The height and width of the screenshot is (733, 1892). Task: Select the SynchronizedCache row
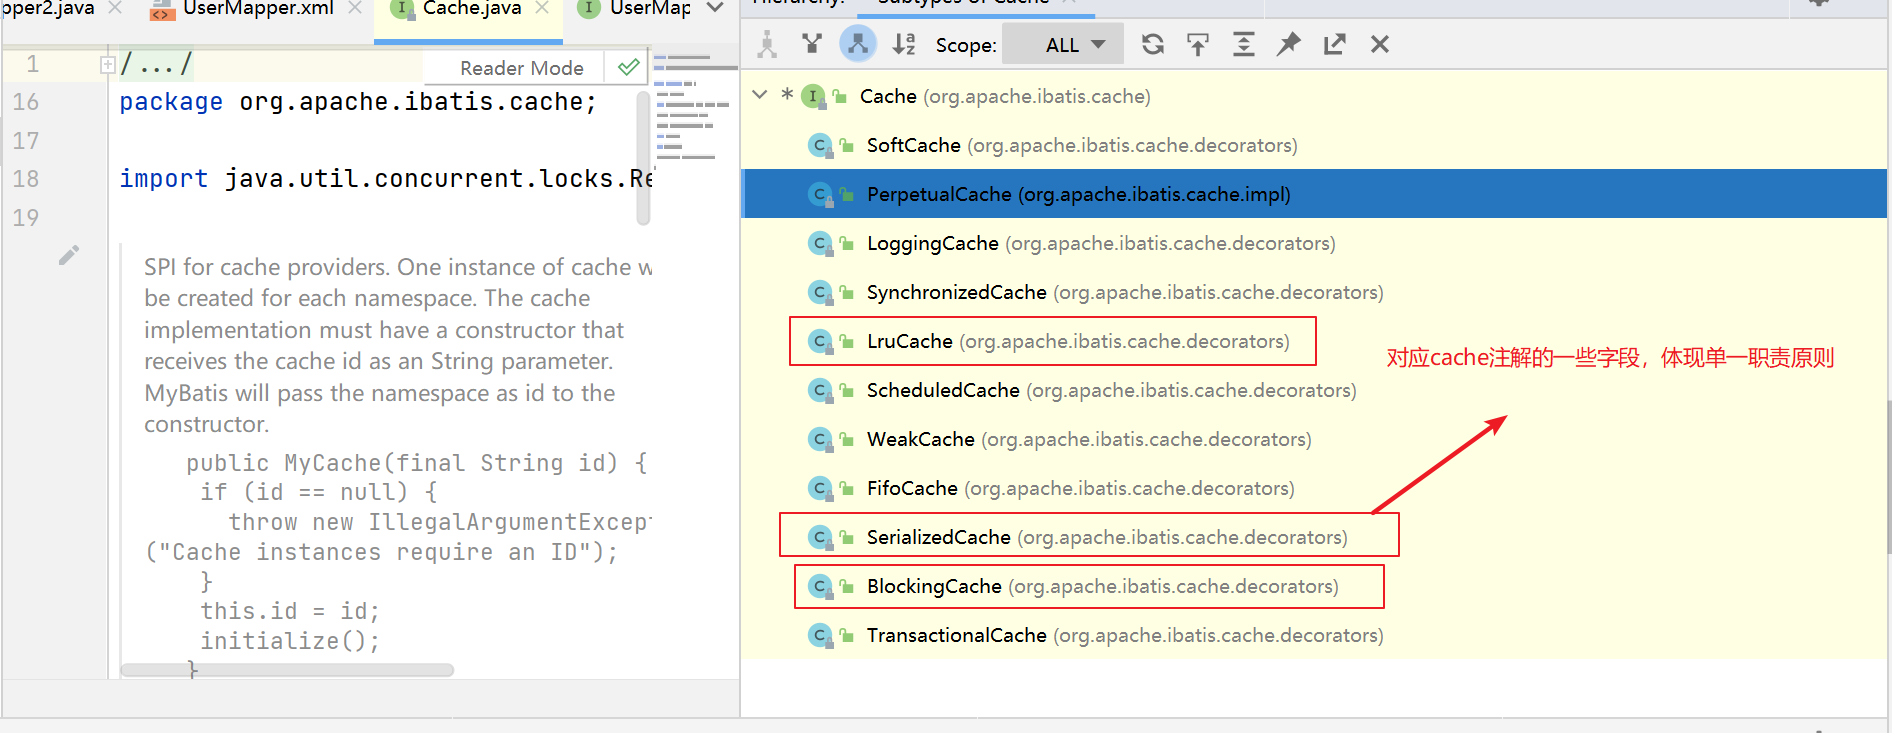click(1313, 292)
